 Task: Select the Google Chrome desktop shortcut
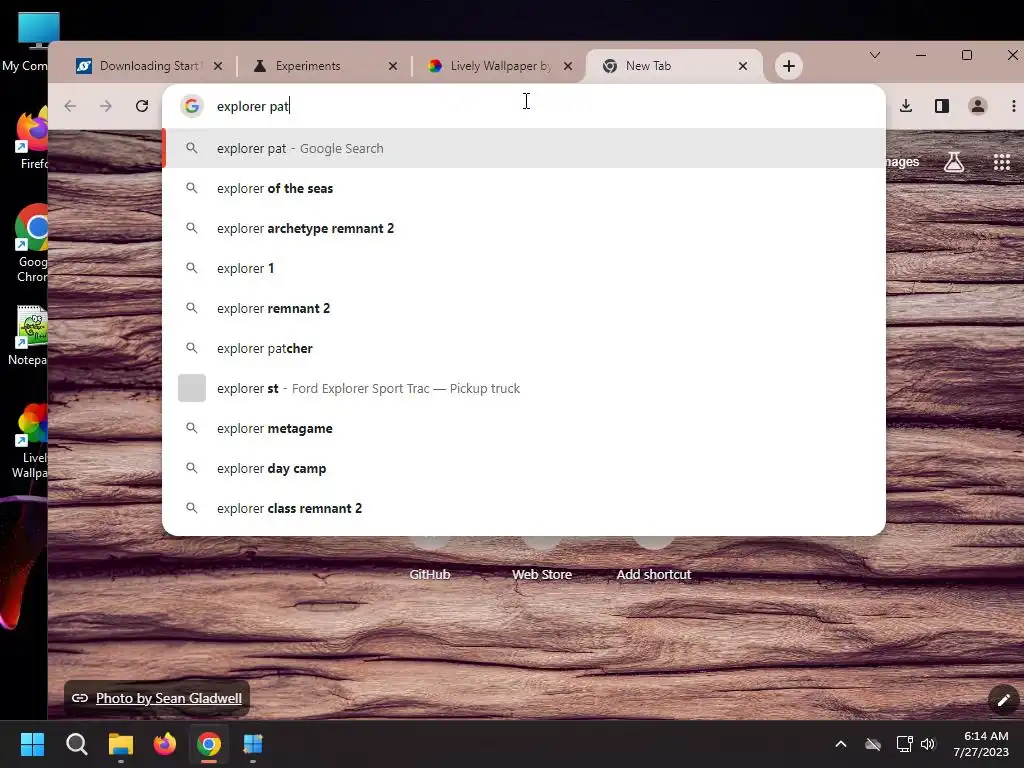tap(31, 243)
